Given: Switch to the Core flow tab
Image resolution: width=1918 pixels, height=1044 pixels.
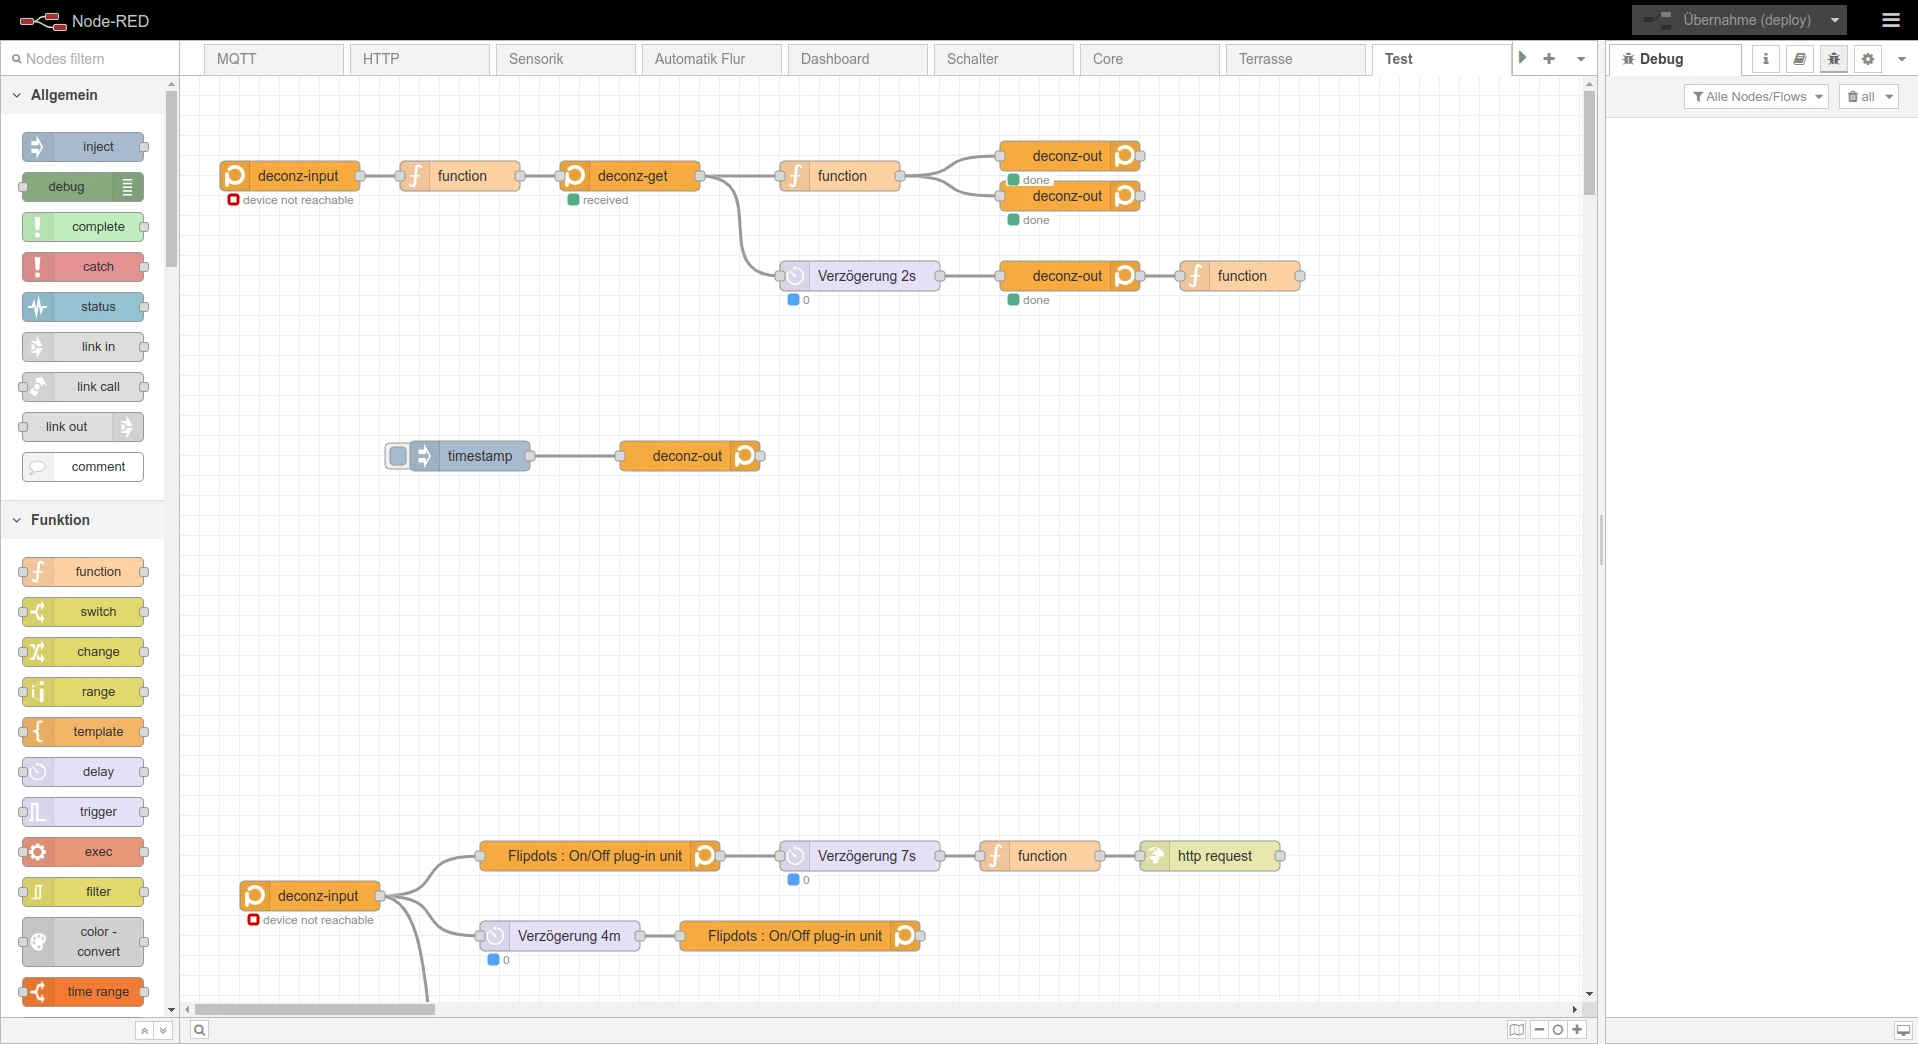Looking at the screenshot, I should [1150, 59].
